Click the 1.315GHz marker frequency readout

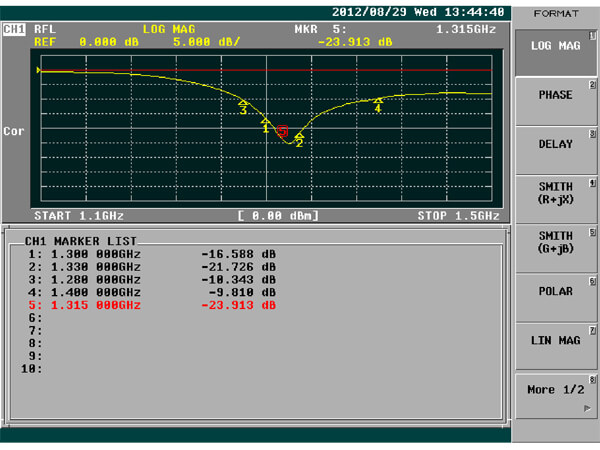[x=466, y=29]
